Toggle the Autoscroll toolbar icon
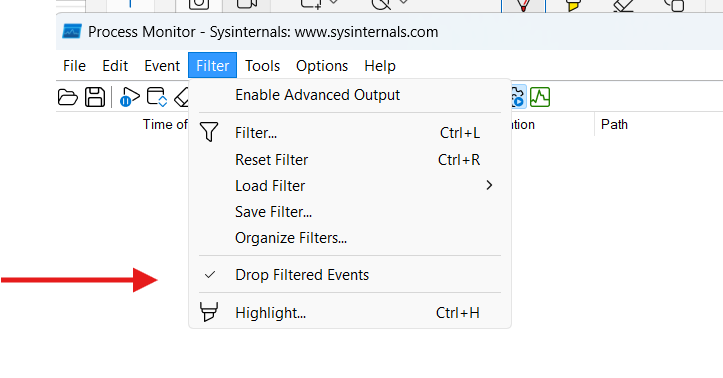 pos(157,97)
